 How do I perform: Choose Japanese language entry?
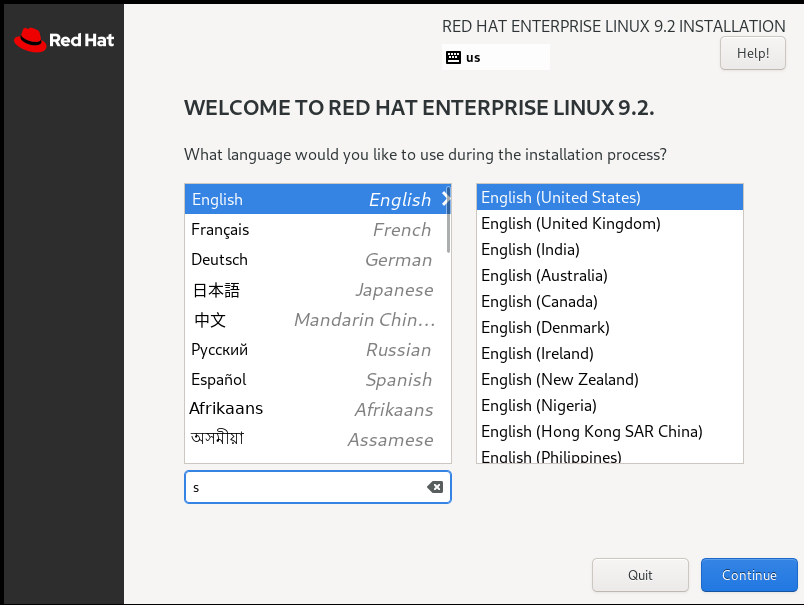click(310, 290)
